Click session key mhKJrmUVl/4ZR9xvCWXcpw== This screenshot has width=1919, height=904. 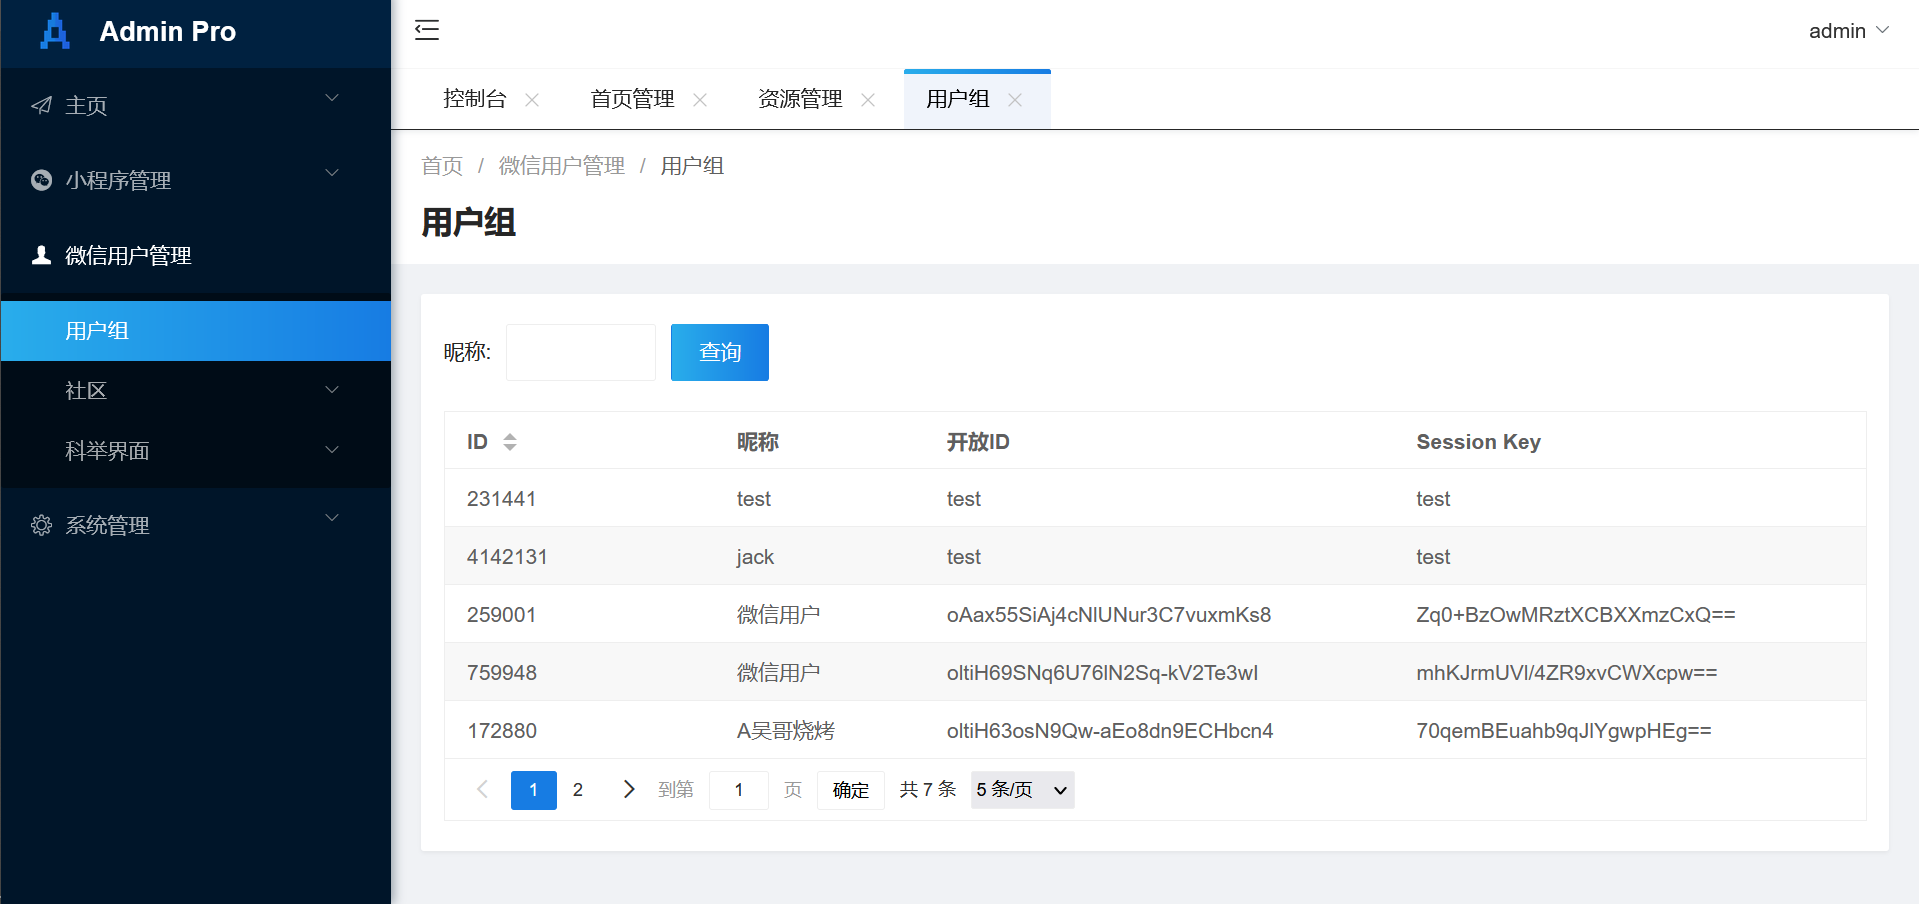pos(1567,673)
